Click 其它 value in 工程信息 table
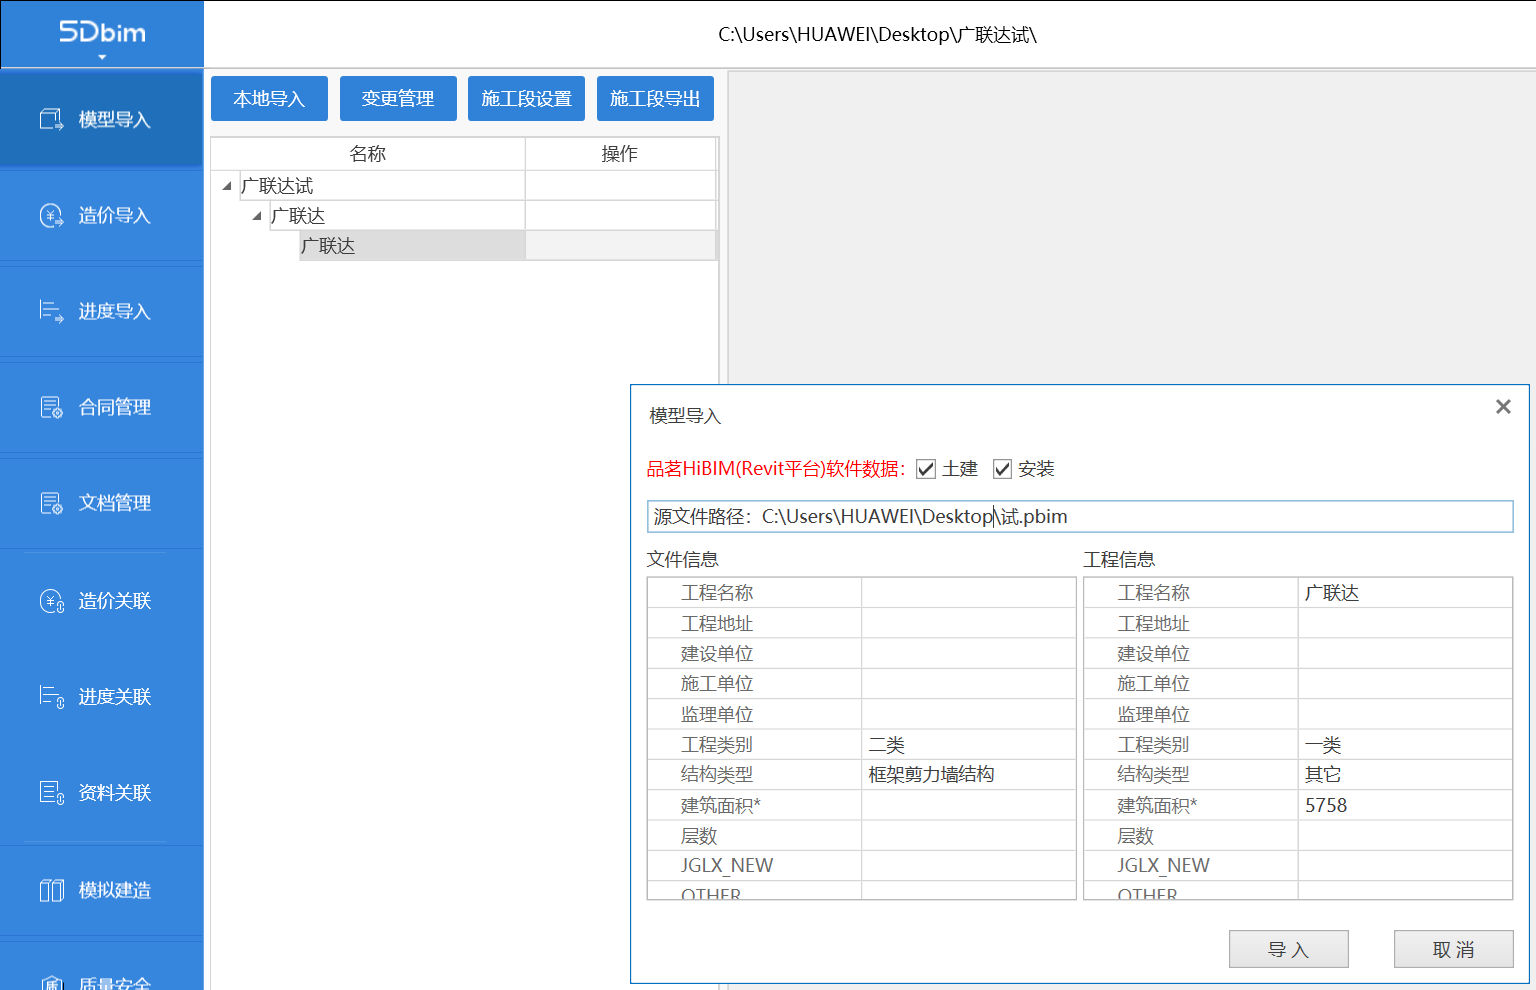 [1323, 775]
